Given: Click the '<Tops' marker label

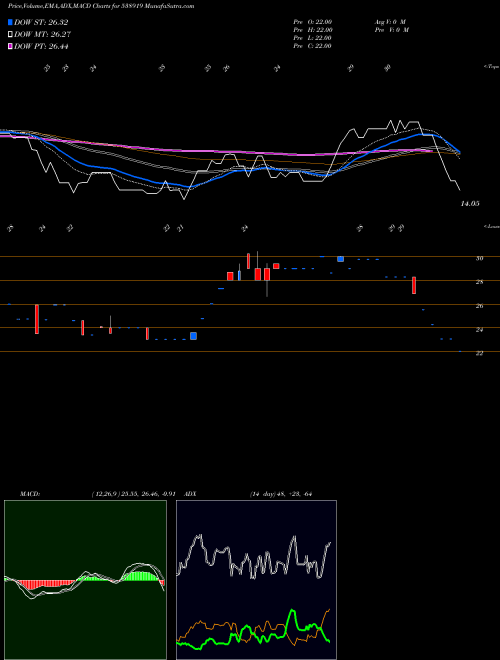Looking at the screenshot, I should pyautogui.click(x=492, y=67).
